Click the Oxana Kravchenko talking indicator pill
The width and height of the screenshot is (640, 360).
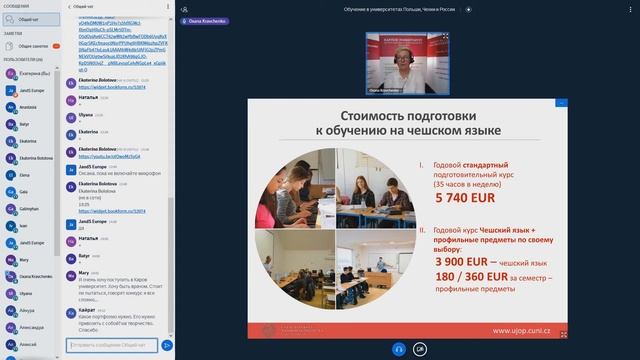point(204,21)
